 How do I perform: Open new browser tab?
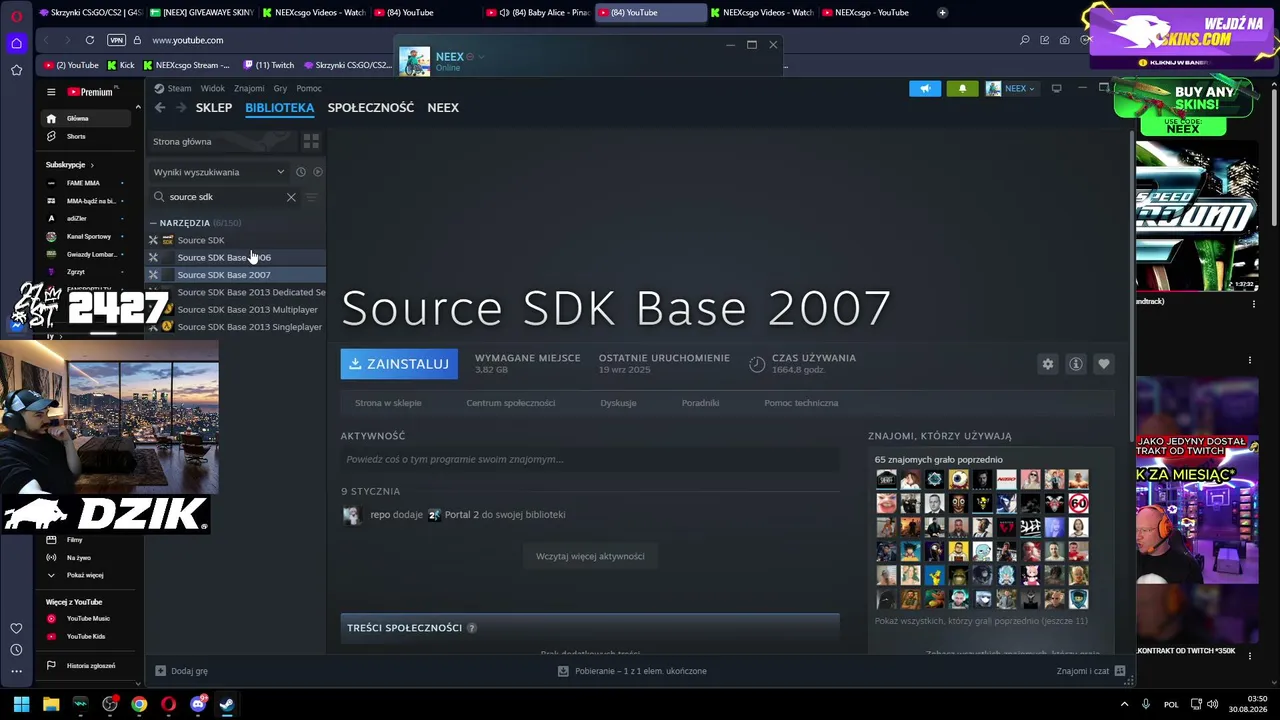[x=942, y=13]
